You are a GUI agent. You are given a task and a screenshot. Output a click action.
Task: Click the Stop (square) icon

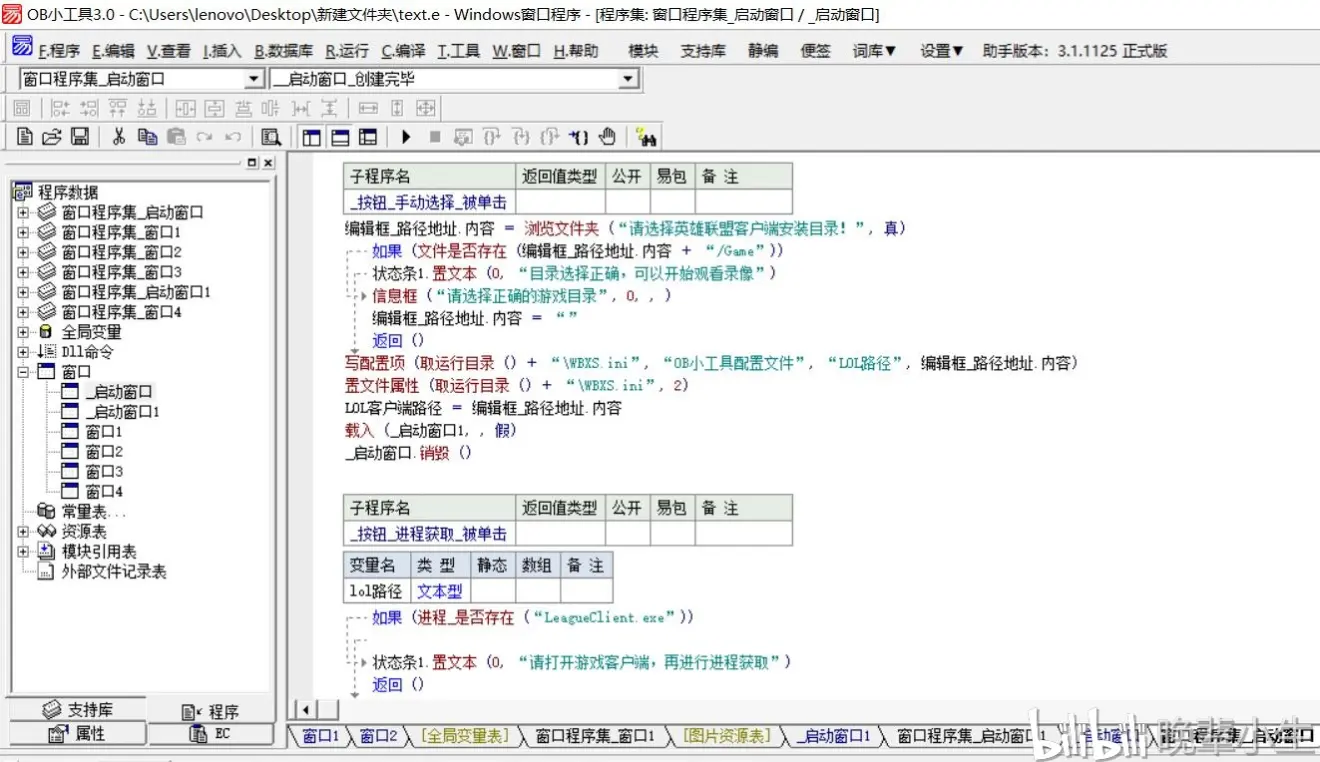pyautogui.click(x=434, y=137)
